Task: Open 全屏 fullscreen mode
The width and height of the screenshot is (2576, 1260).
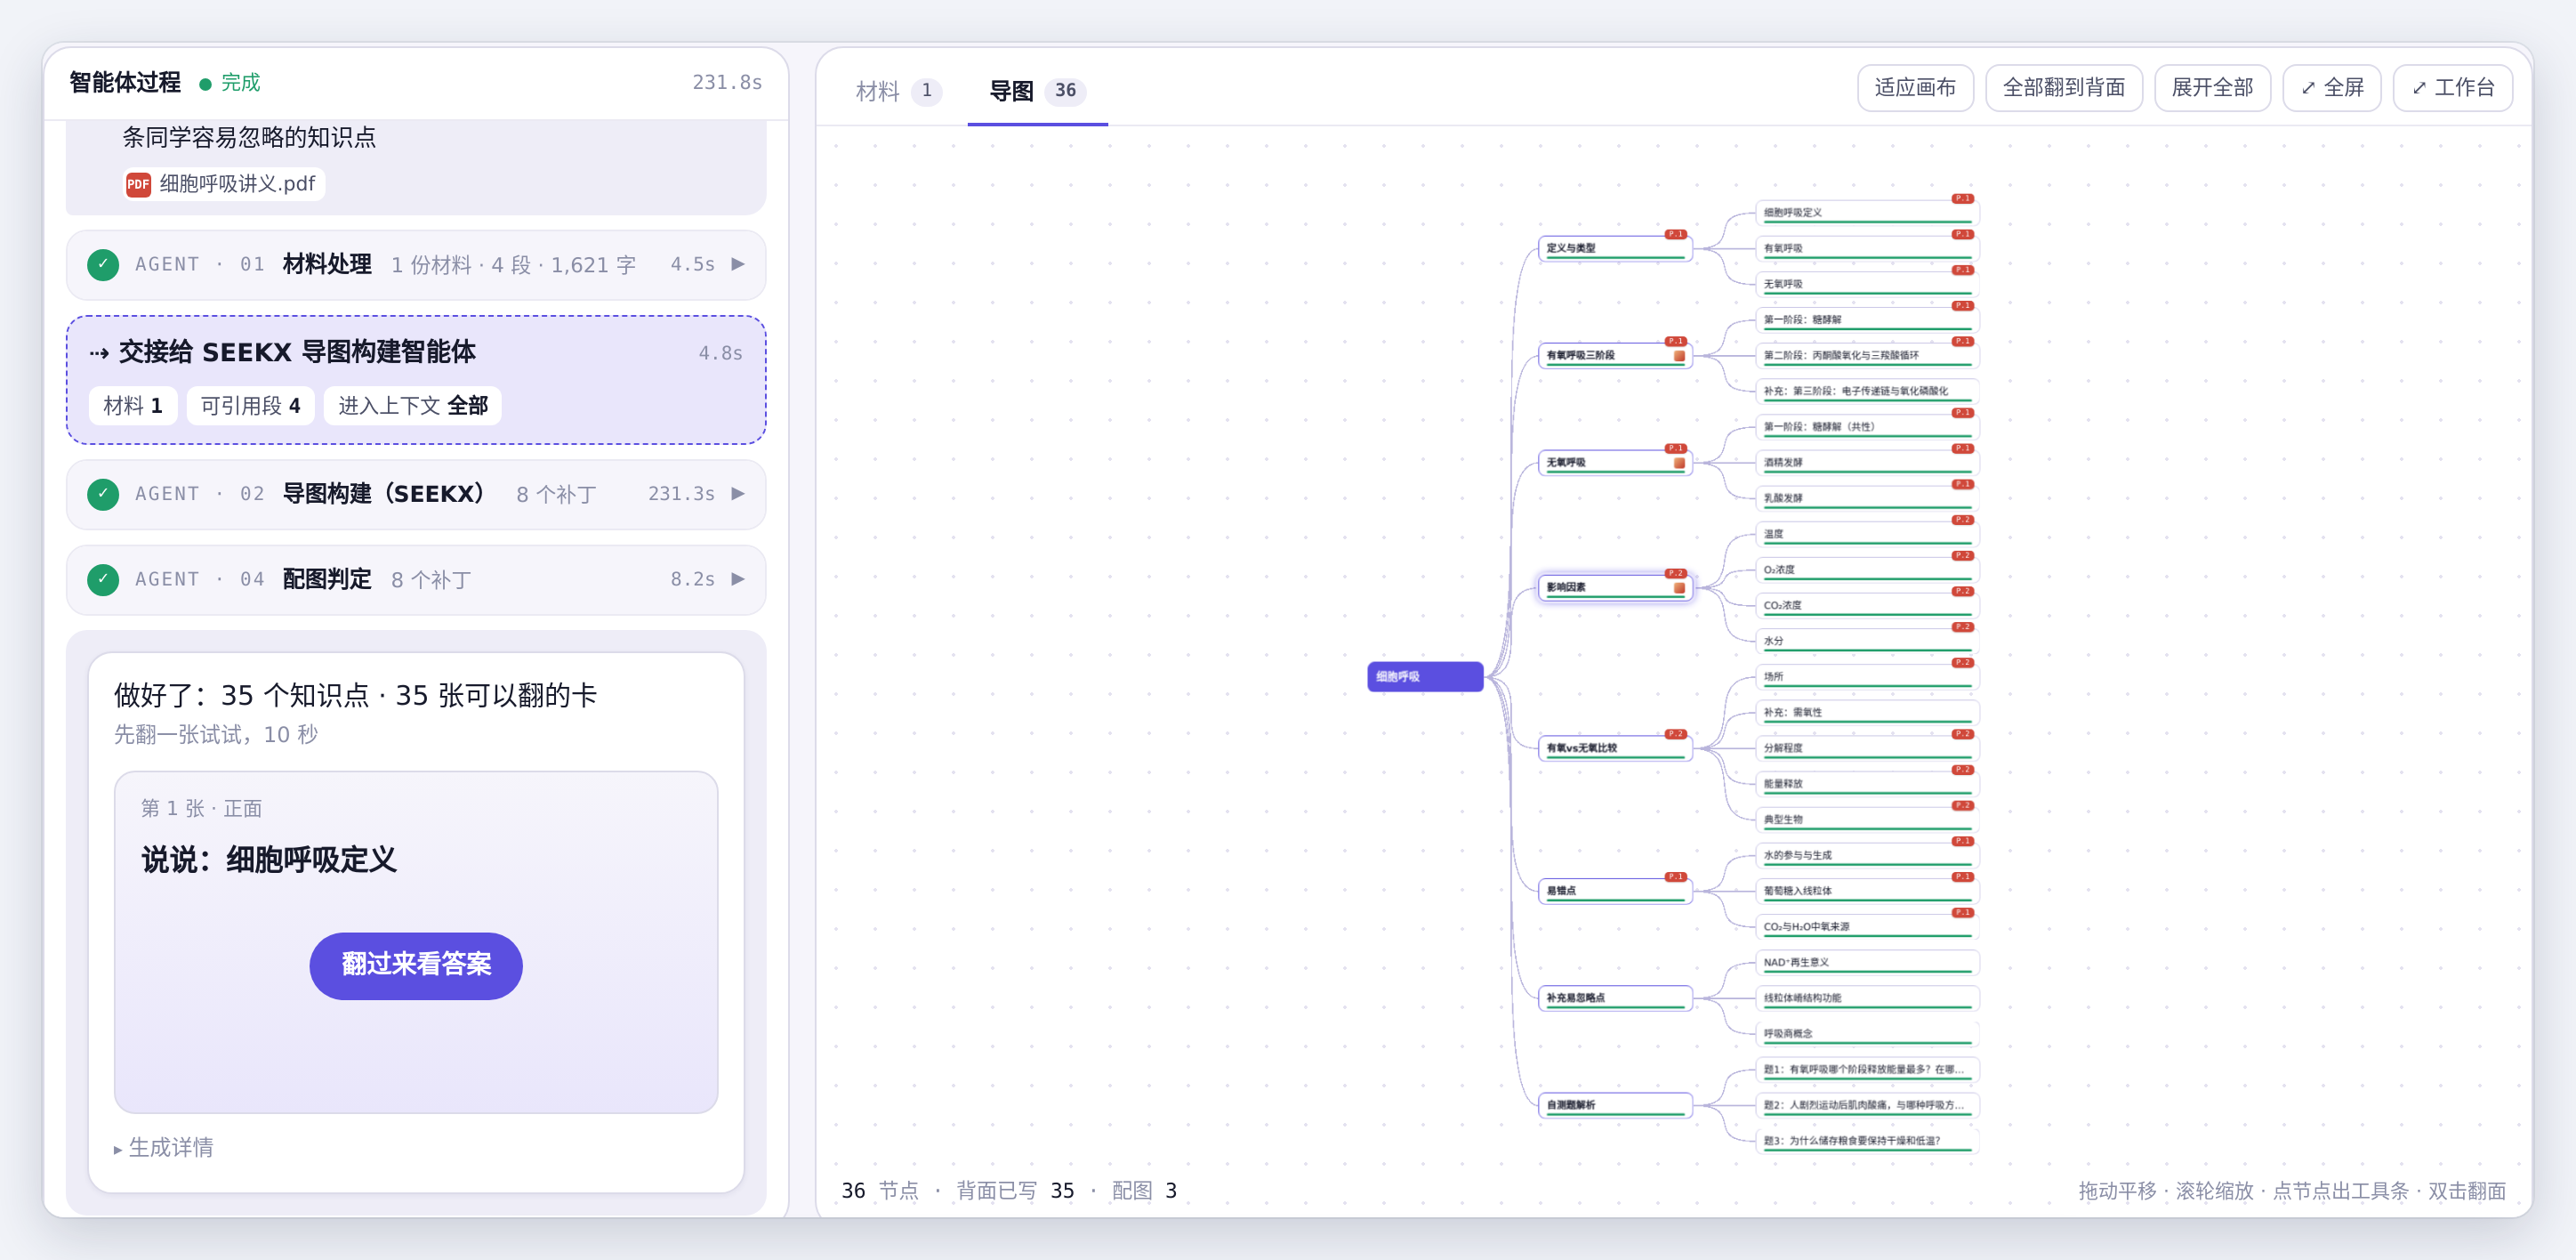Action: click(x=2331, y=88)
